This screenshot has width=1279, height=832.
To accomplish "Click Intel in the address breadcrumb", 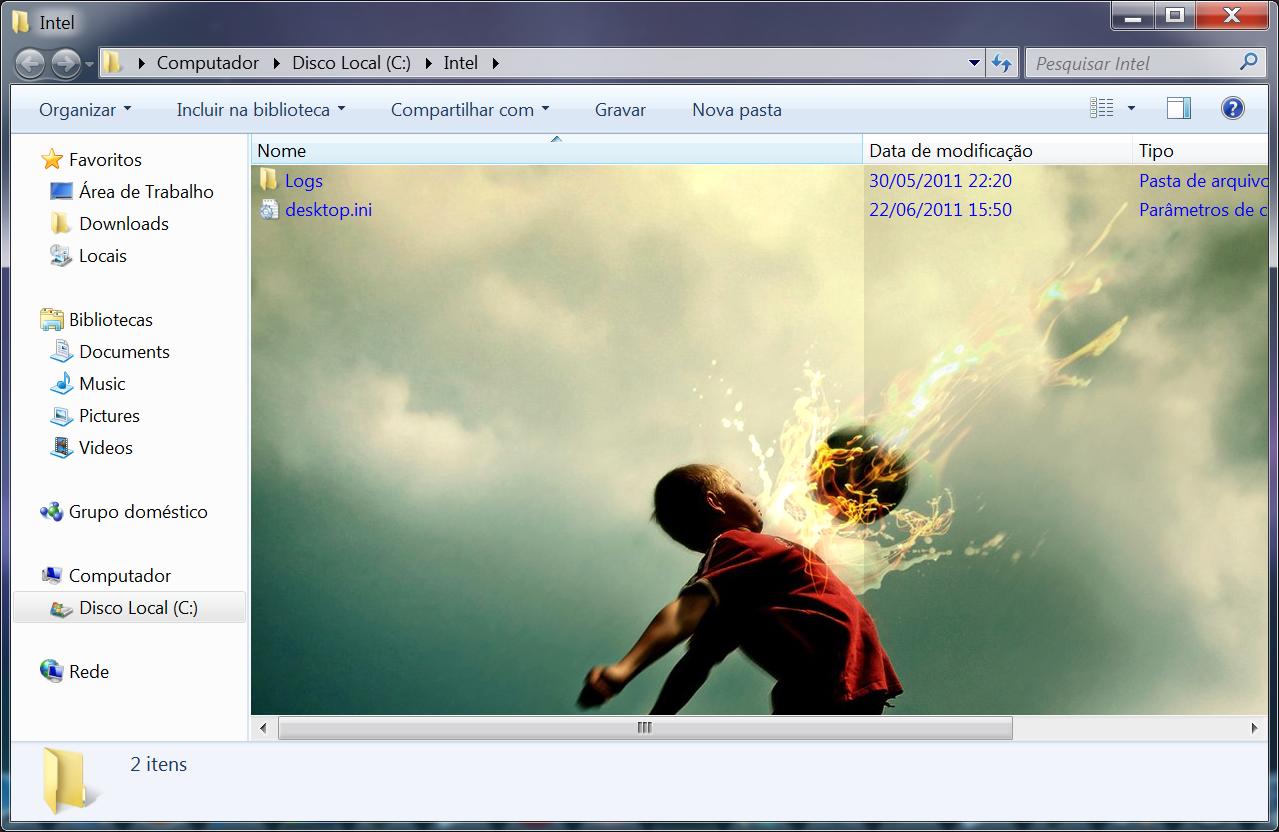I will point(460,63).
